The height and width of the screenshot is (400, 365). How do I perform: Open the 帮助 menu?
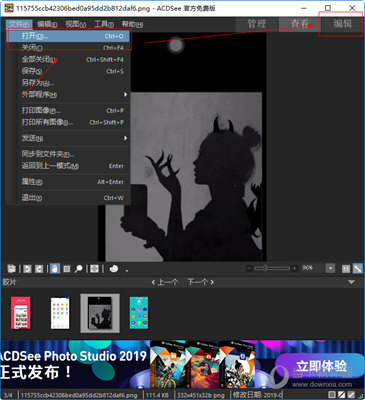coord(132,24)
